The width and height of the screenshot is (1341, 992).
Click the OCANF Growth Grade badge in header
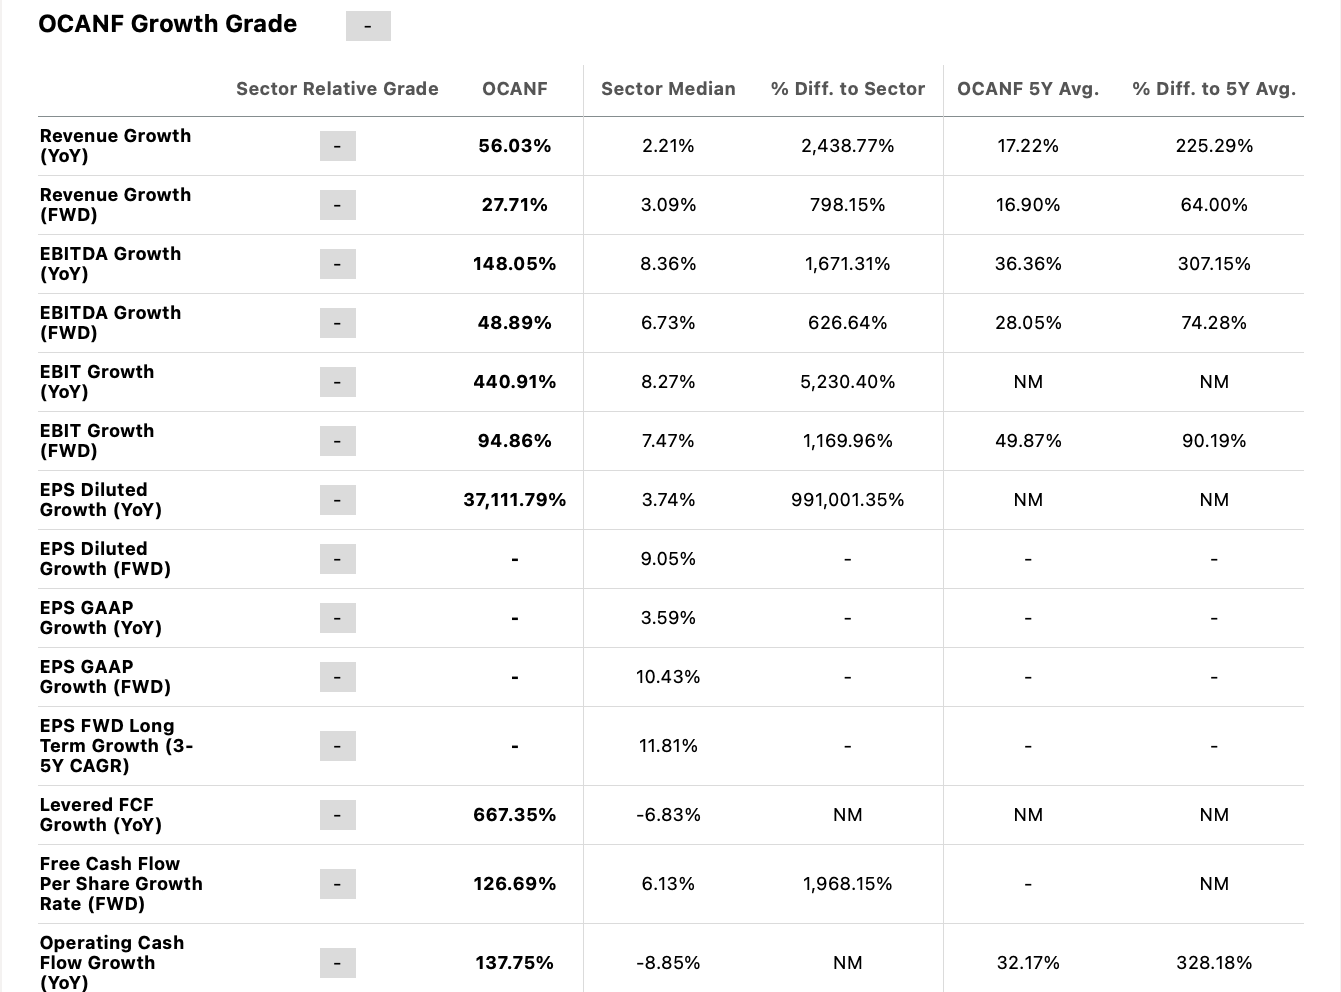[x=368, y=26]
